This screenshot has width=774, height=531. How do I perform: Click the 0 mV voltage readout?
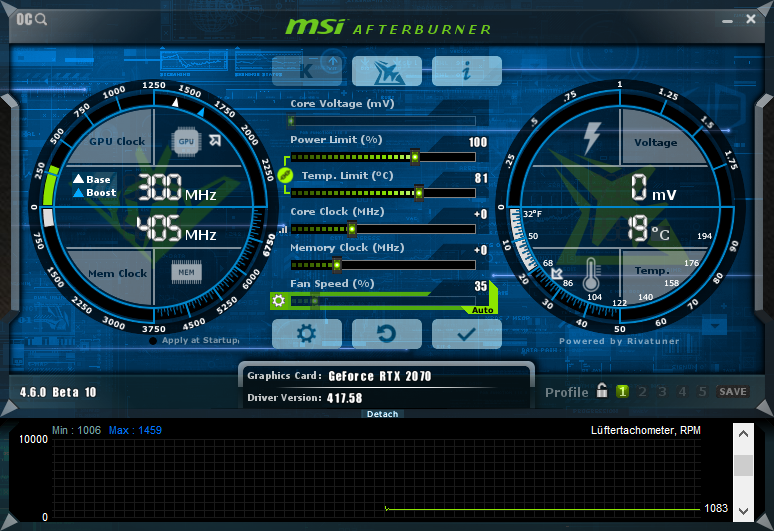tap(654, 188)
